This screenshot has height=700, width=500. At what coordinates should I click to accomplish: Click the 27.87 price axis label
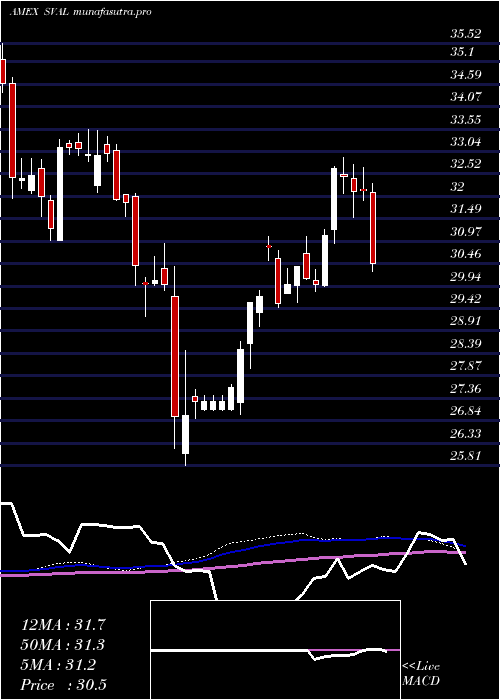(466, 366)
